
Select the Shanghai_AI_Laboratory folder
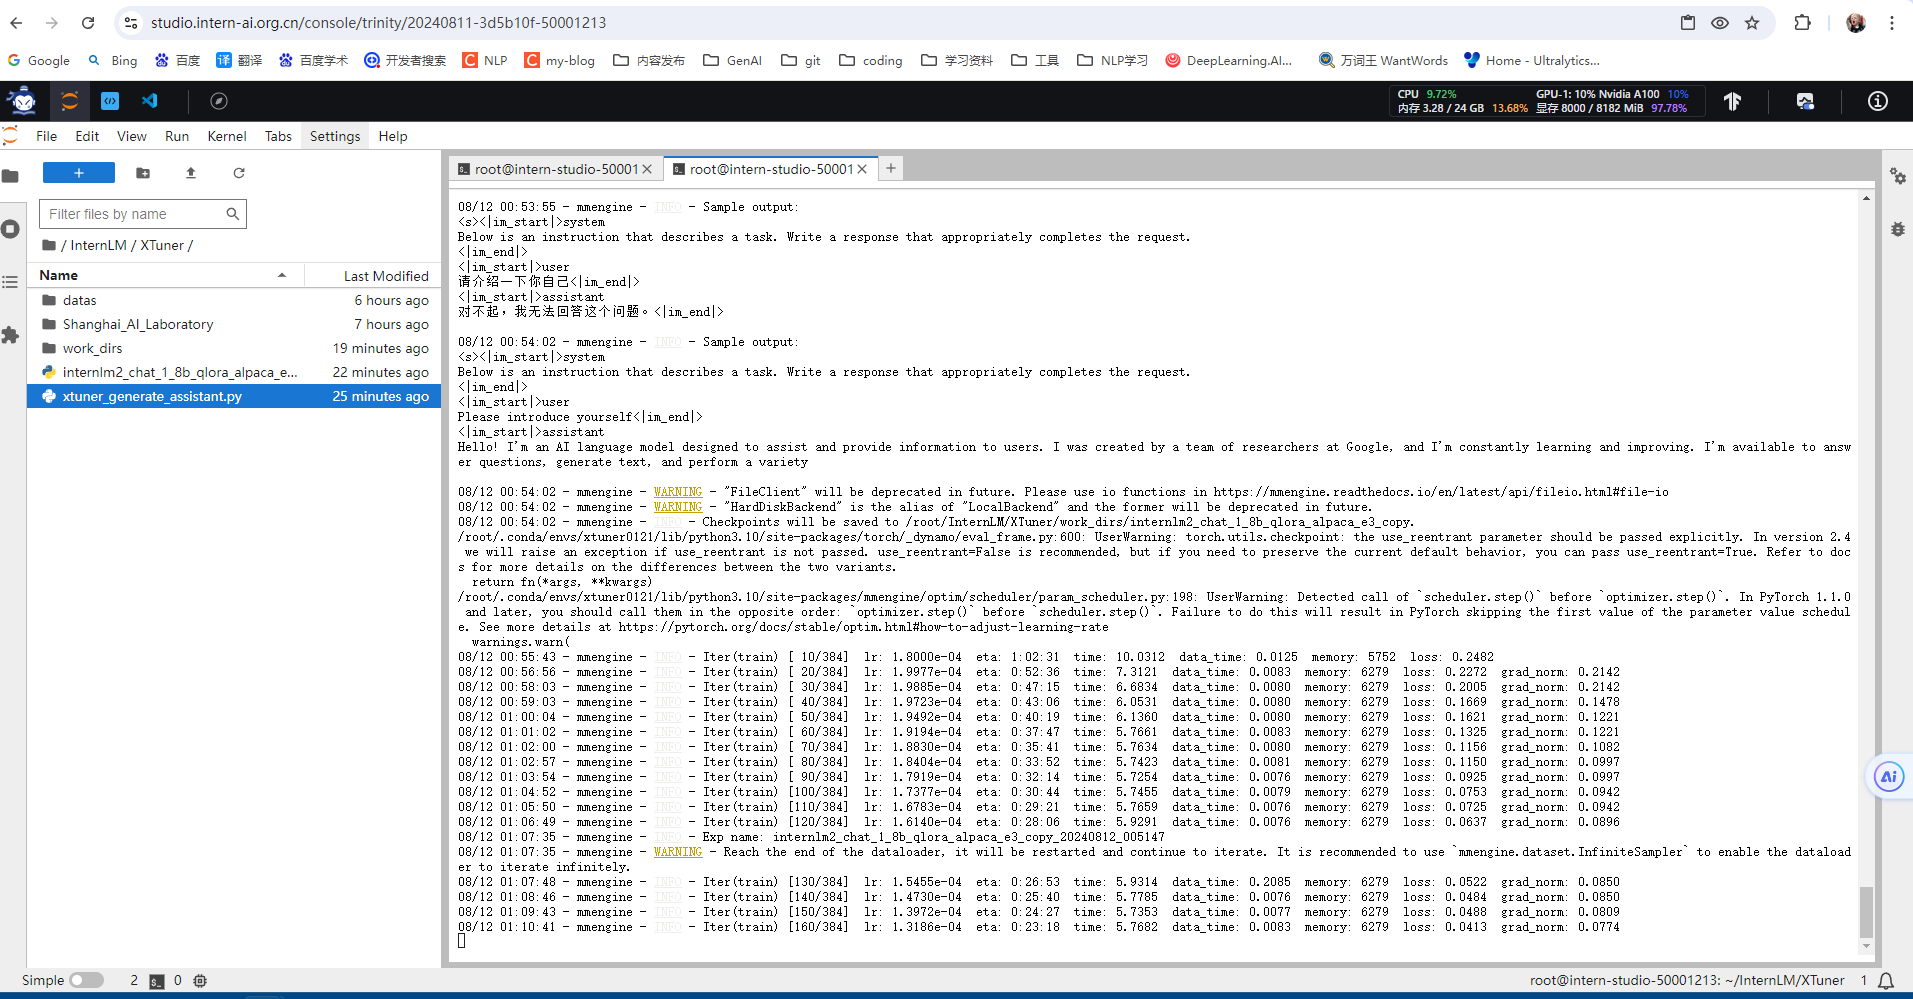pyautogui.click(x=234, y=324)
